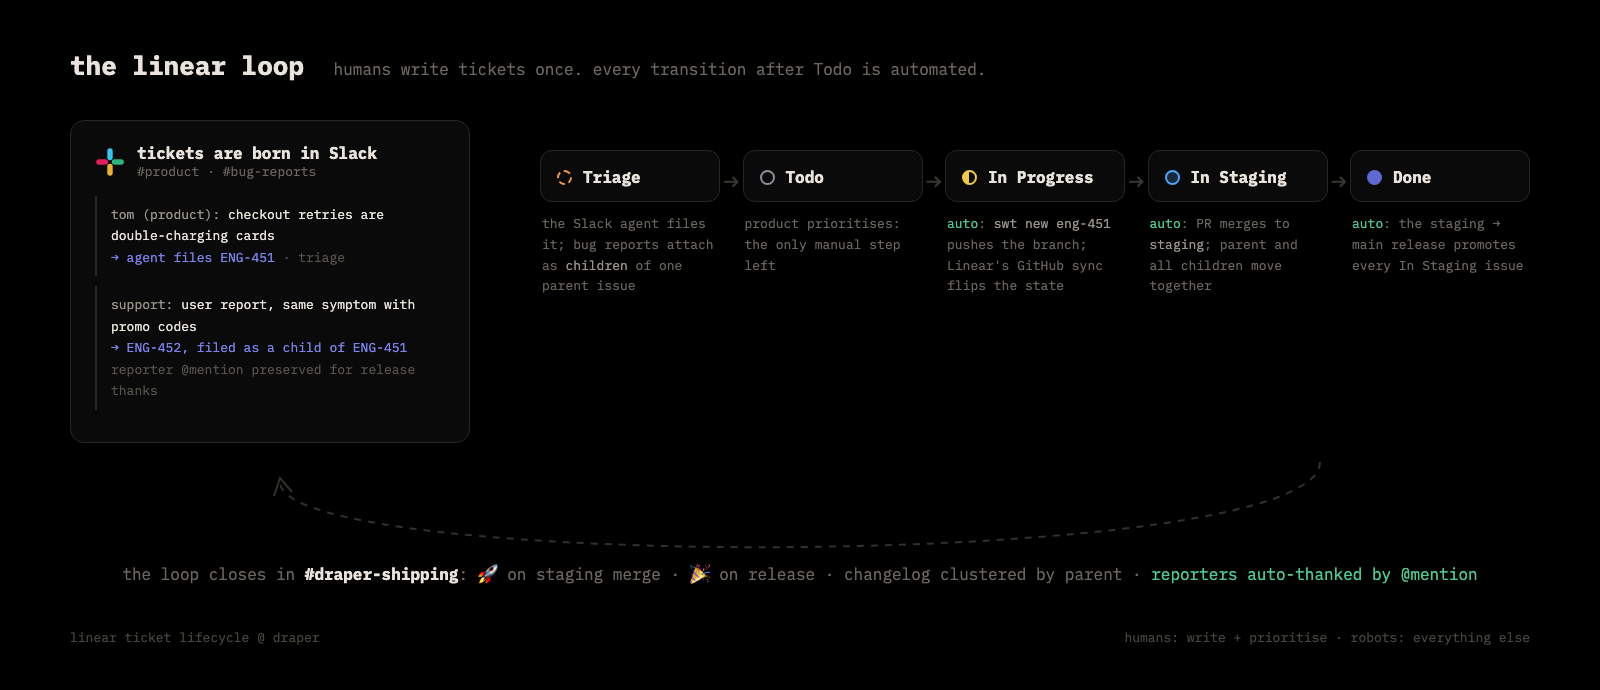Click "the linear loop" title
This screenshot has width=1600, height=690.
[x=187, y=66]
